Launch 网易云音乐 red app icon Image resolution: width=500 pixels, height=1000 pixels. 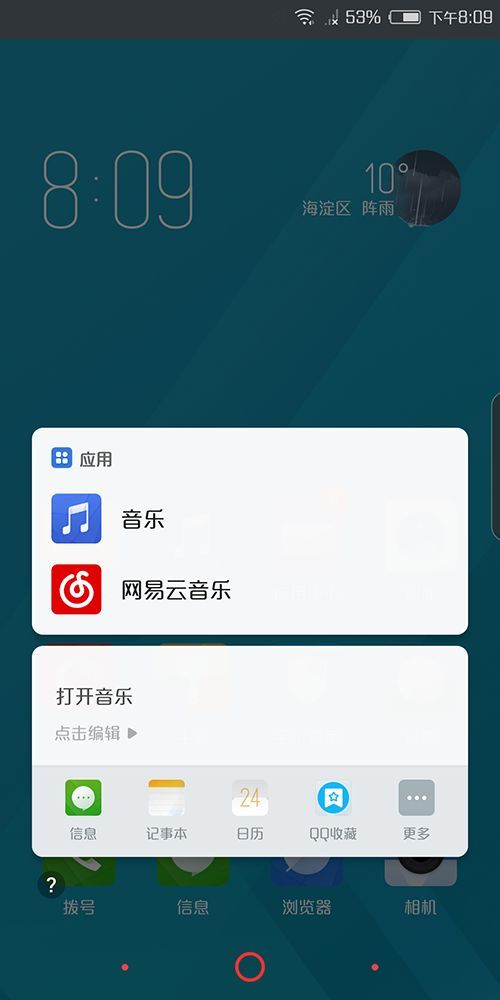point(76,589)
